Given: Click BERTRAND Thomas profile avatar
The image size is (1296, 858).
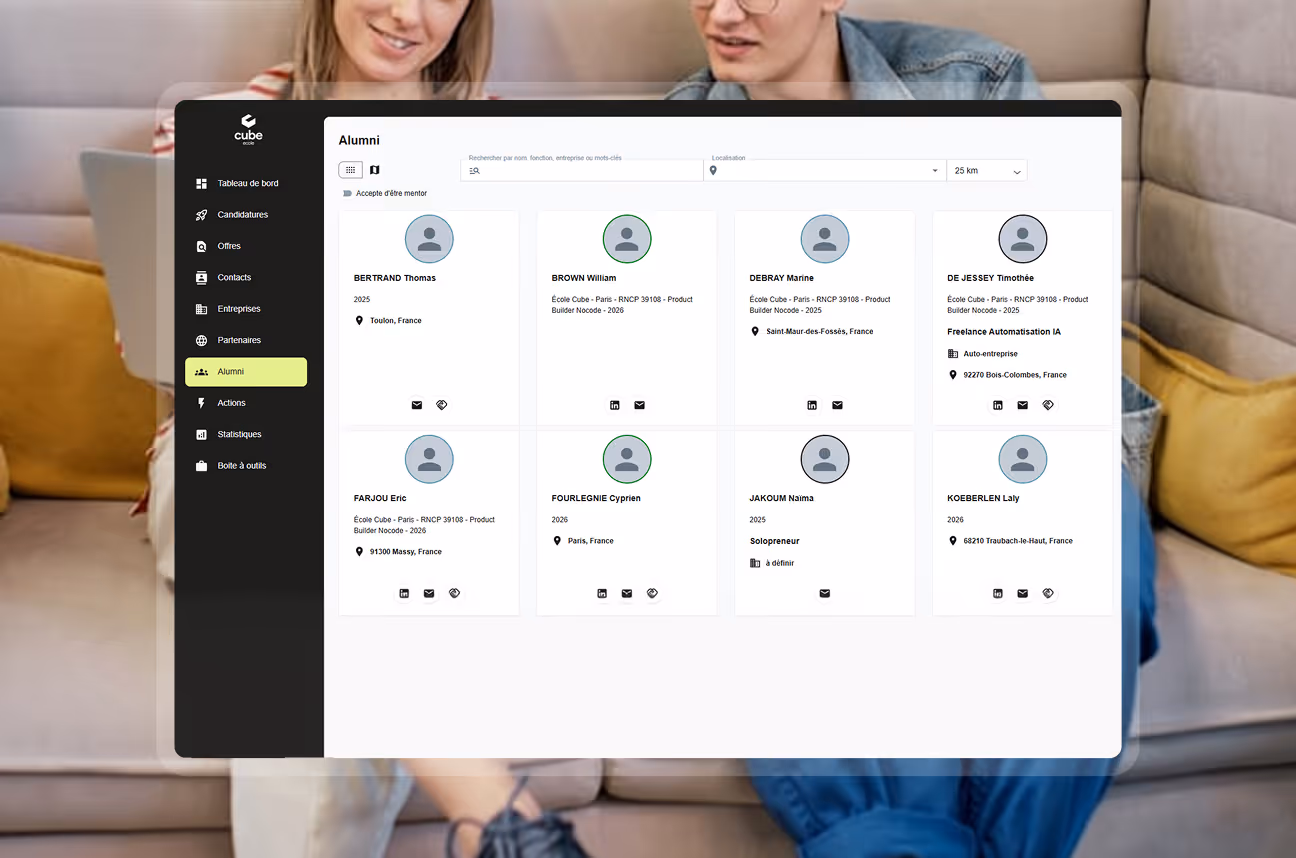Looking at the screenshot, I should (x=429, y=240).
